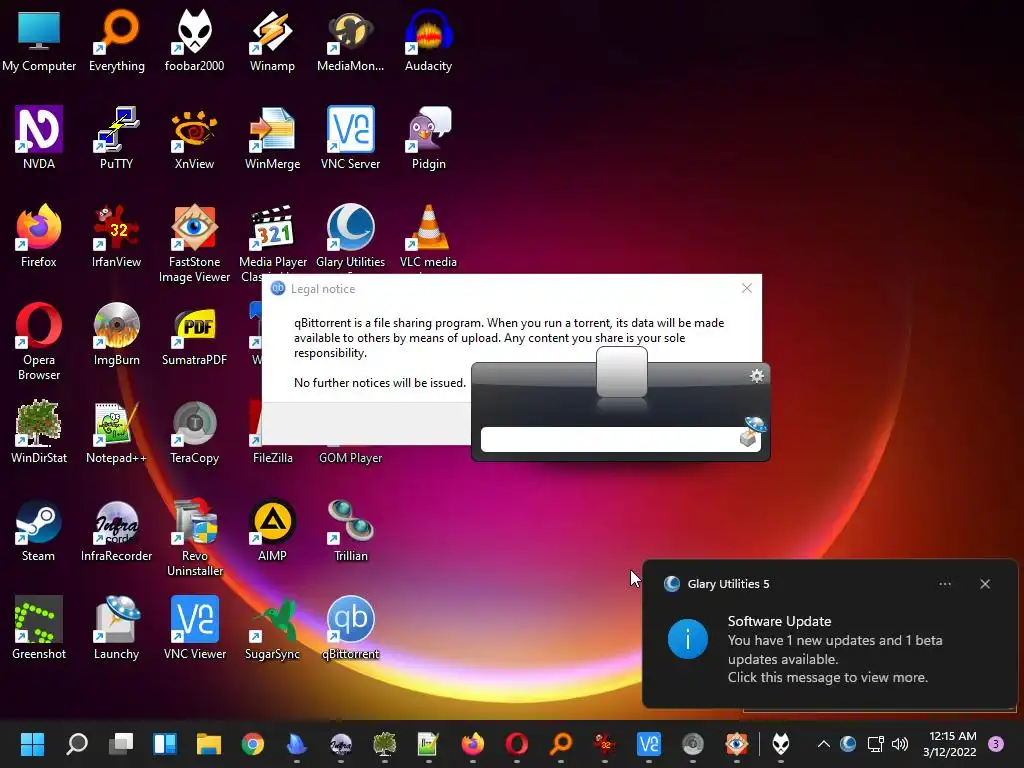Open the clock and calendar flyout
The width and height of the screenshot is (1024, 768).
point(949,743)
